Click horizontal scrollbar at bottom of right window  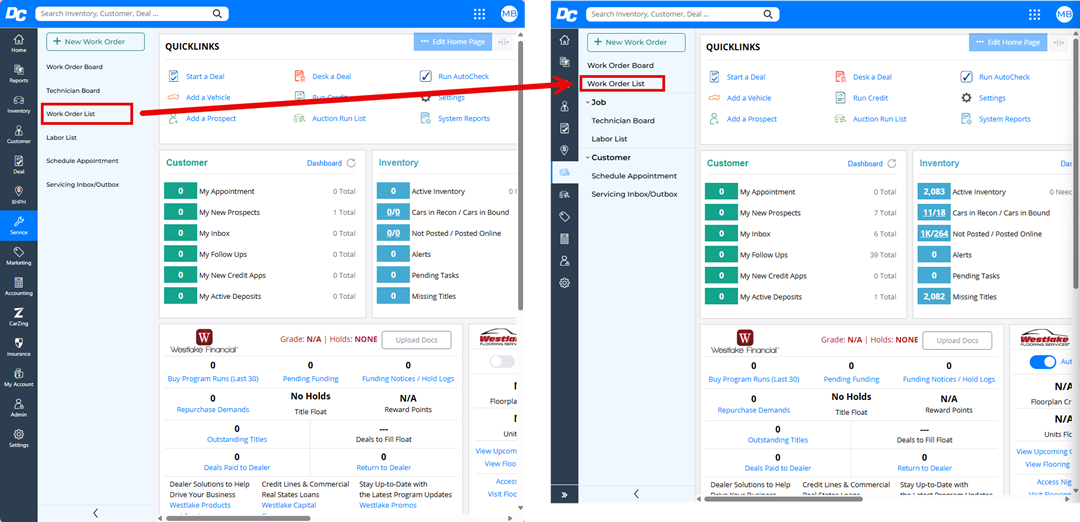(x=783, y=498)
